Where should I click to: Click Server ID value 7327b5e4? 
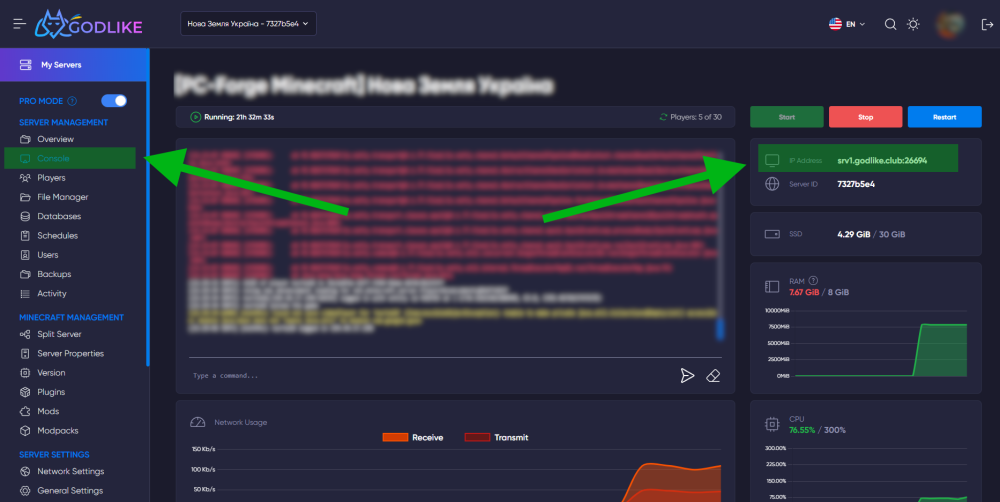tap(856, 184)
